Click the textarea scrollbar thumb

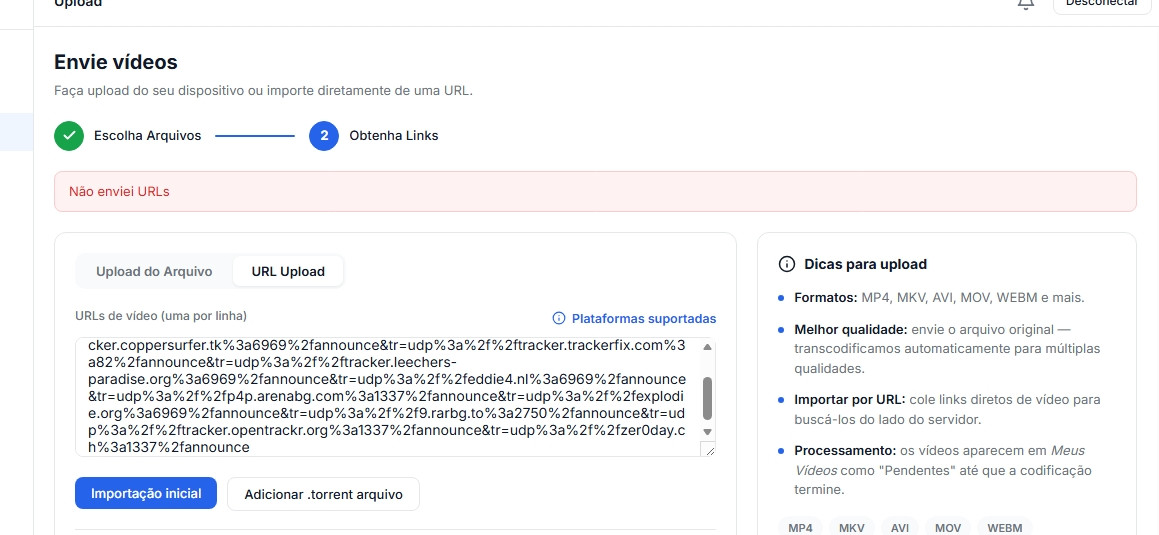(x=707, y=398)
